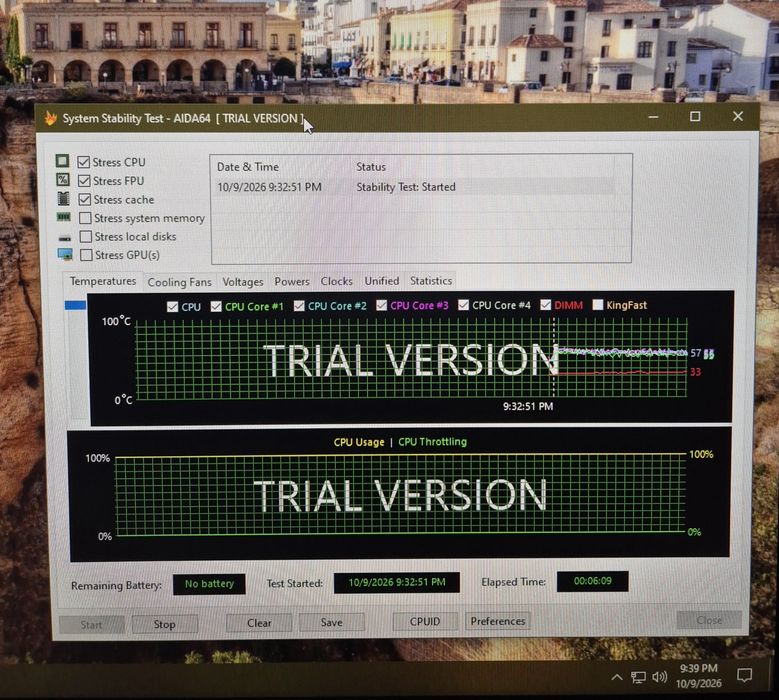Click the Save button

[x=331, y=622]
